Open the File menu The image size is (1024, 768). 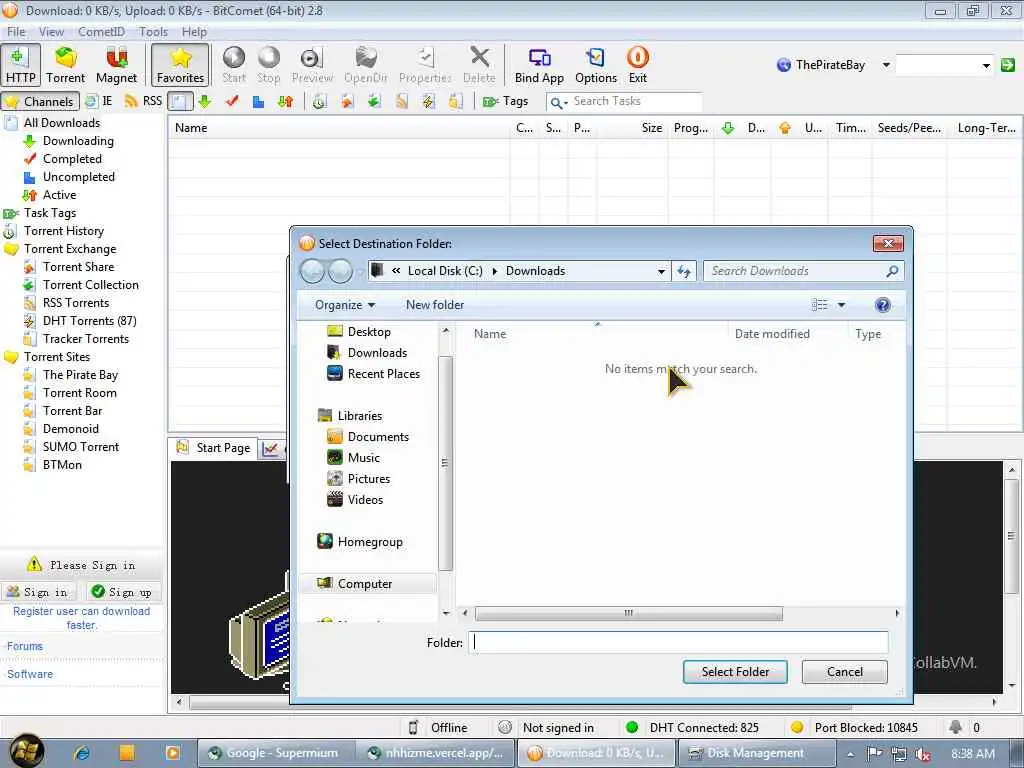click(x=16, y=31)
